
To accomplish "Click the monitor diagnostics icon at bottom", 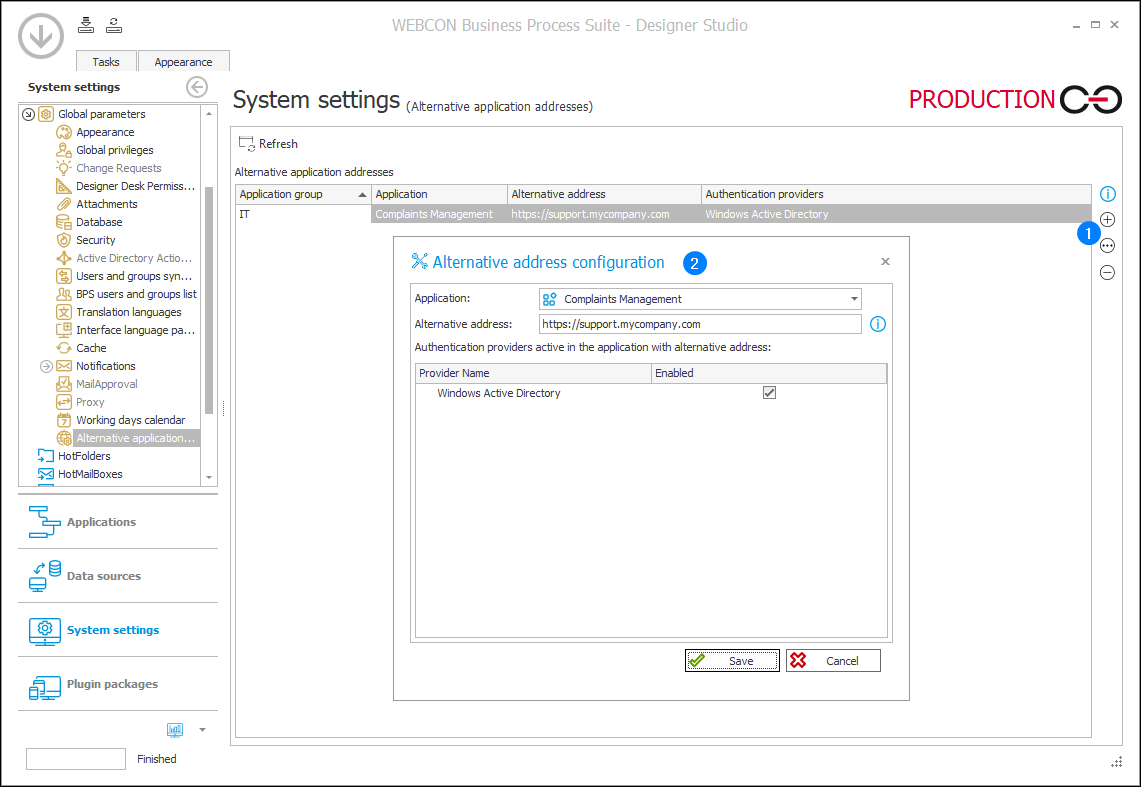I will pos(175,730).
